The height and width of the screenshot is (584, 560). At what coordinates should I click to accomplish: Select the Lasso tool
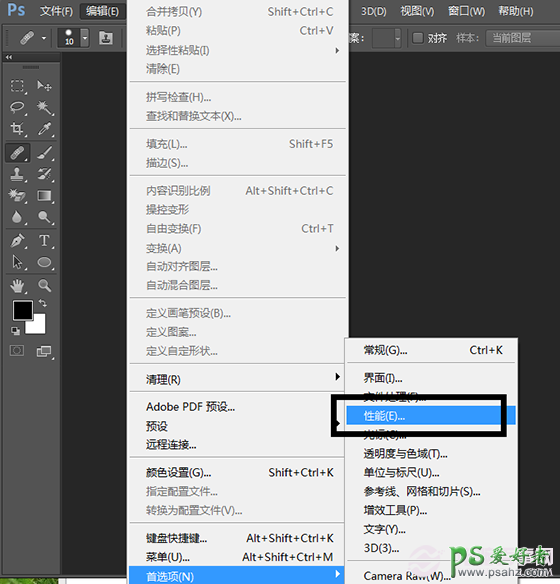coord(17,107)
